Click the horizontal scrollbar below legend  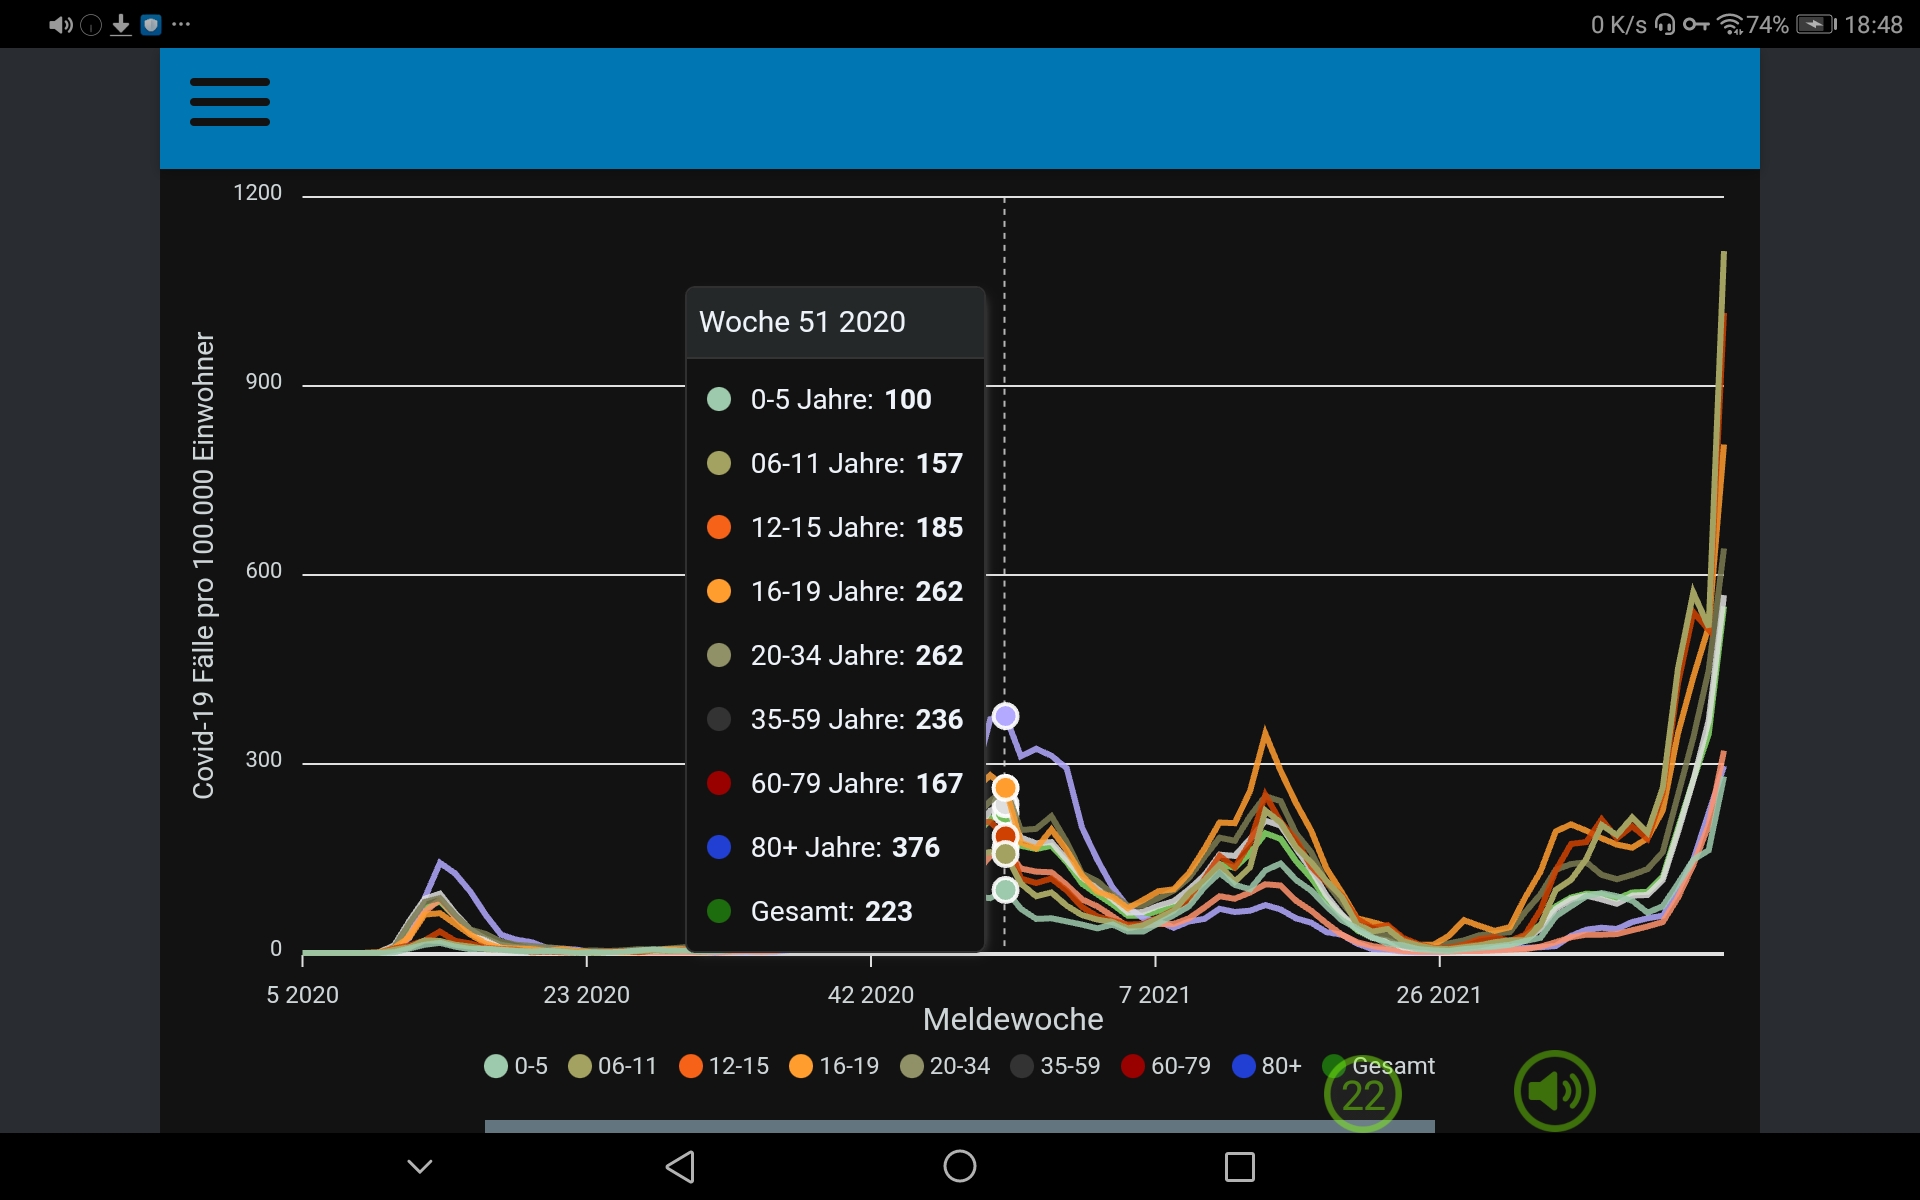958,1126
